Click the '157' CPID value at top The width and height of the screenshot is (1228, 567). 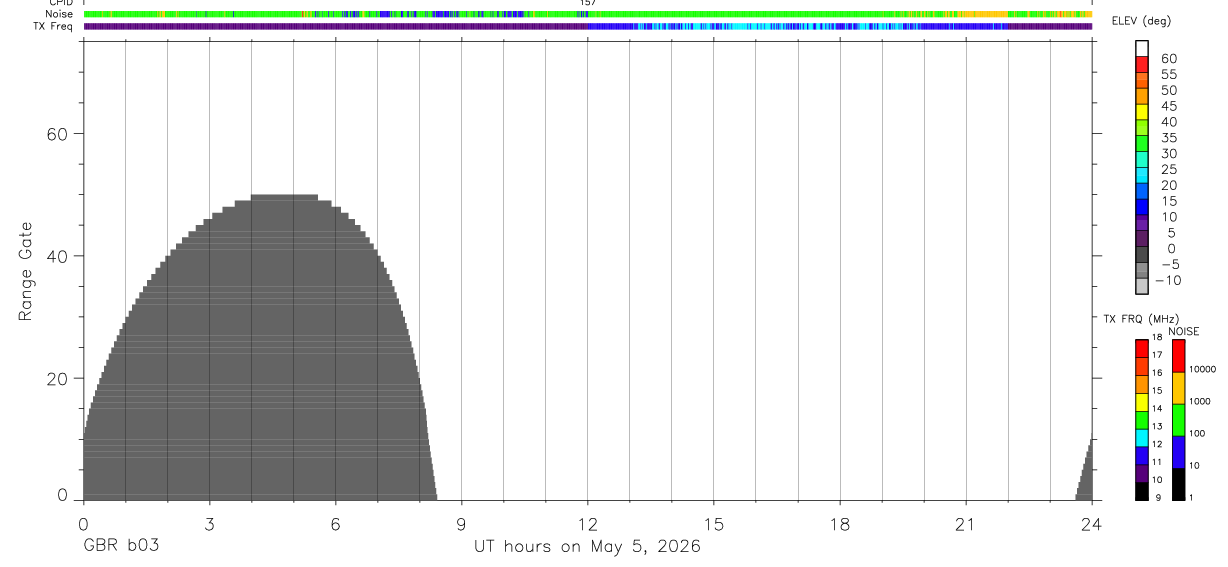click(588, 3)
